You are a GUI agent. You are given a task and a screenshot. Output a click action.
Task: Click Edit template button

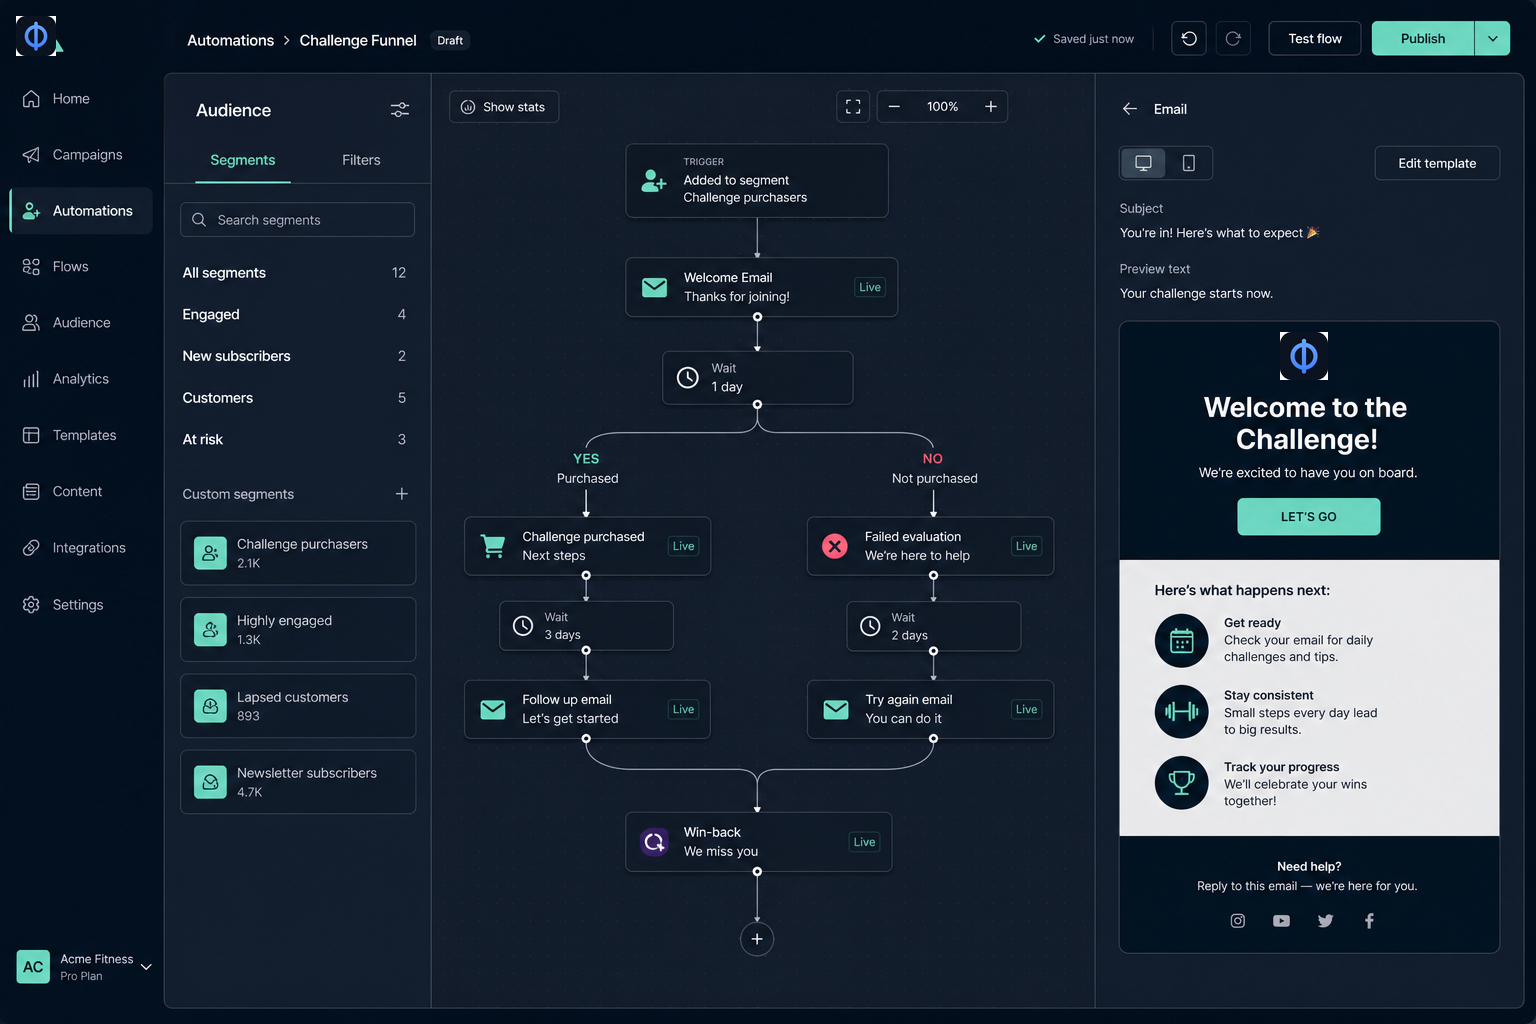coord(1437,163)
